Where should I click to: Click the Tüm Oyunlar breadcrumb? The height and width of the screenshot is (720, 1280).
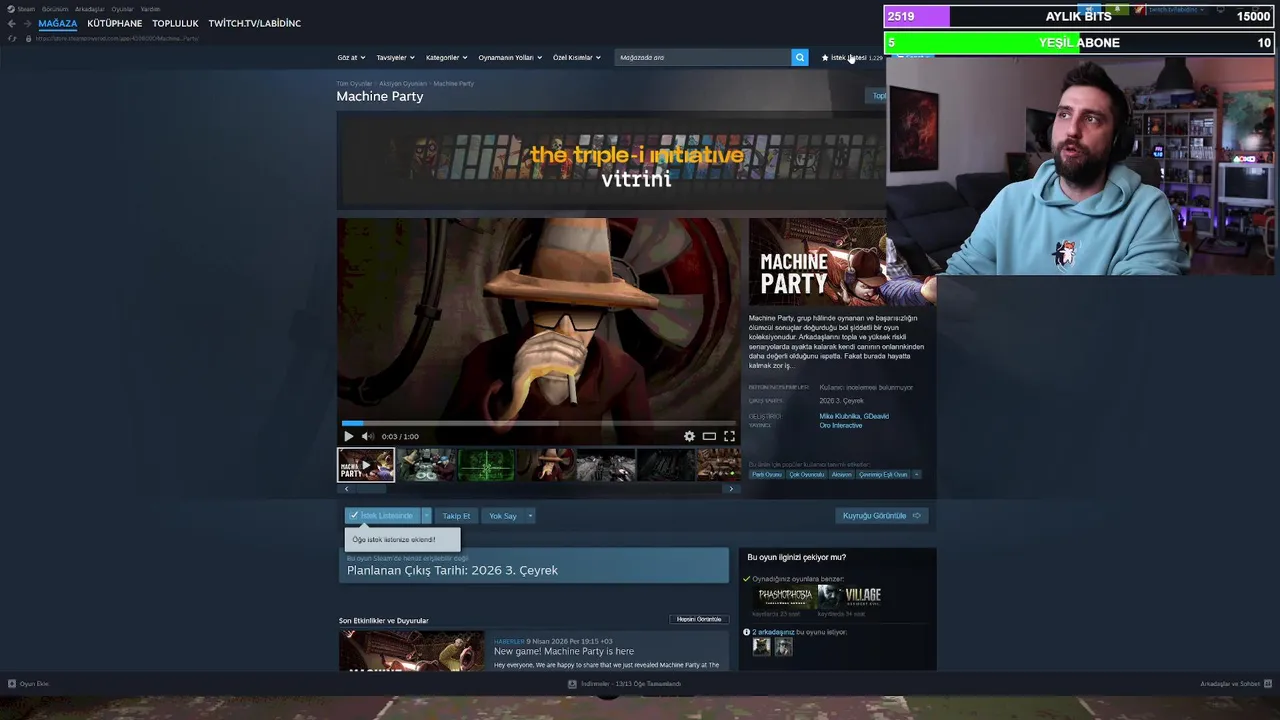click(x=354, y=83)
